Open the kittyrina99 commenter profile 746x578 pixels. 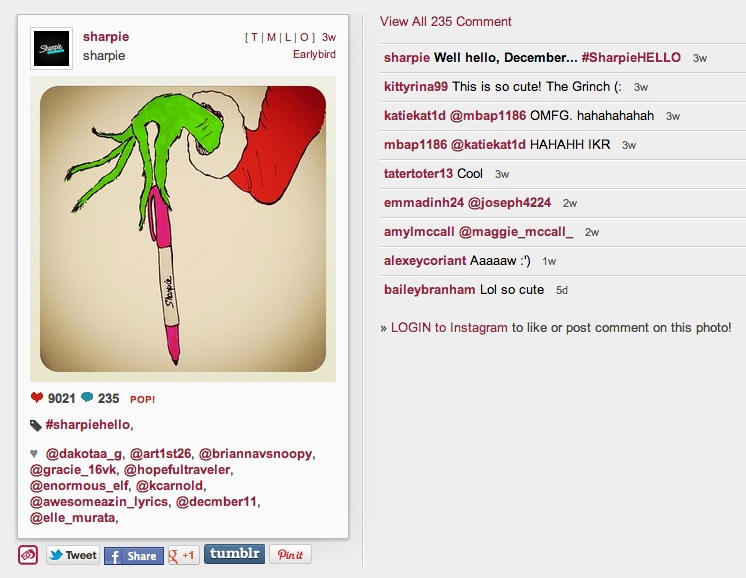(415, 87)
